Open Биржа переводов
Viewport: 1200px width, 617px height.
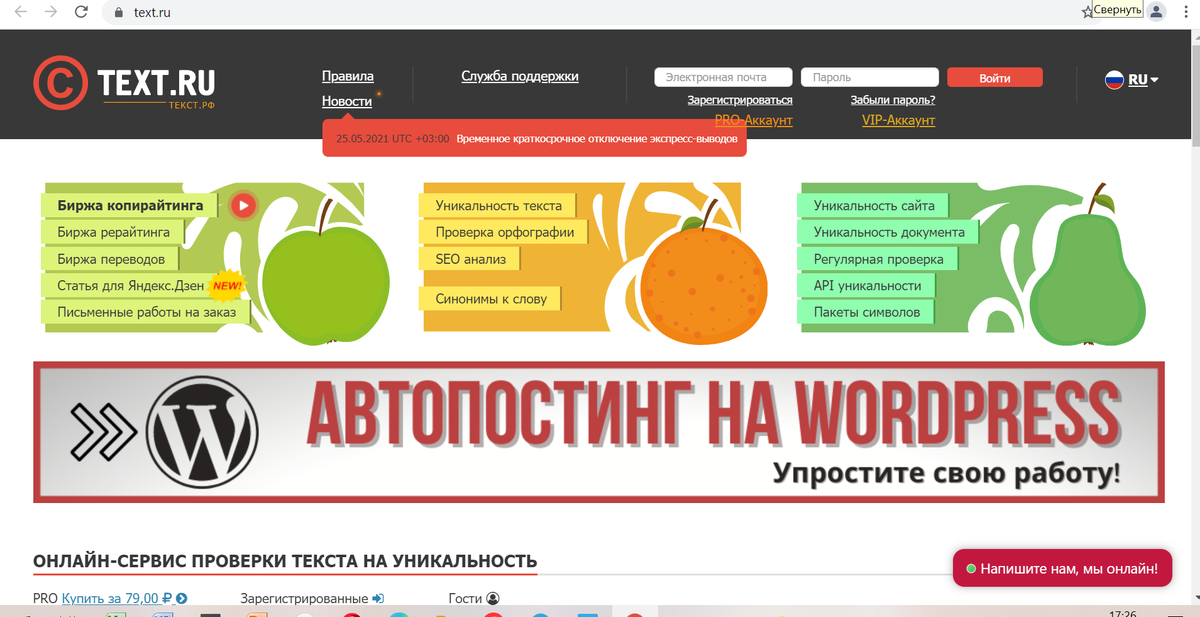click(x=111, y=259)
